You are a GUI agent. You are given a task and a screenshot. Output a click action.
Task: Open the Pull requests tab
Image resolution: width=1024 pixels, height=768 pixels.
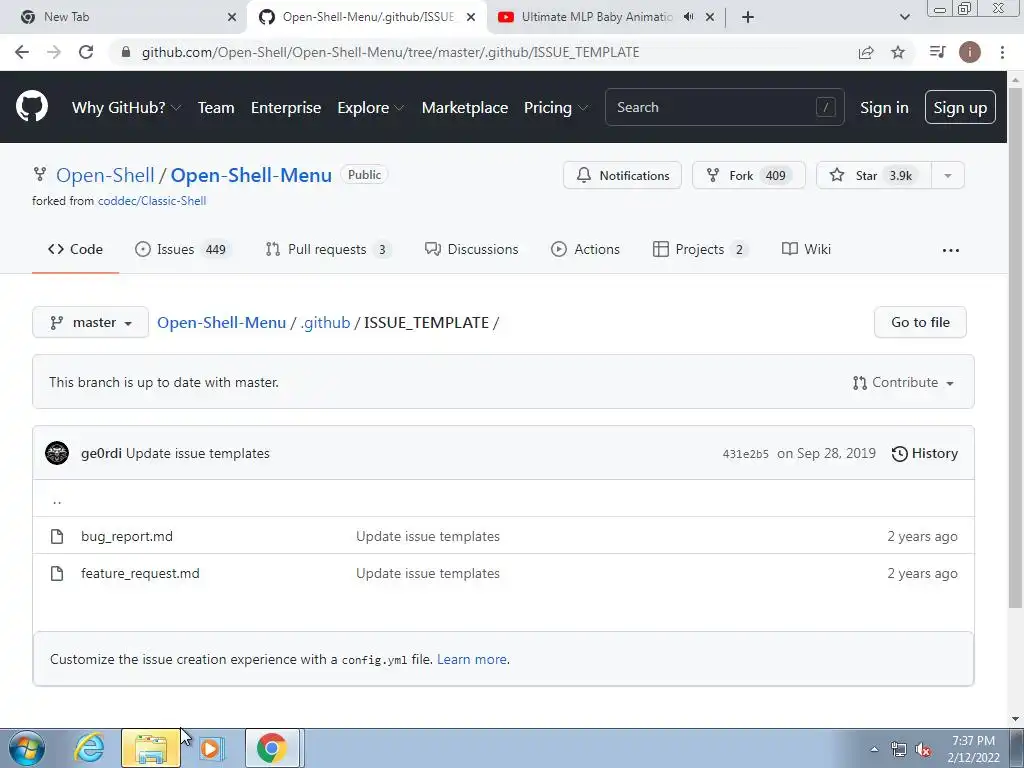(x=328, y=249)
